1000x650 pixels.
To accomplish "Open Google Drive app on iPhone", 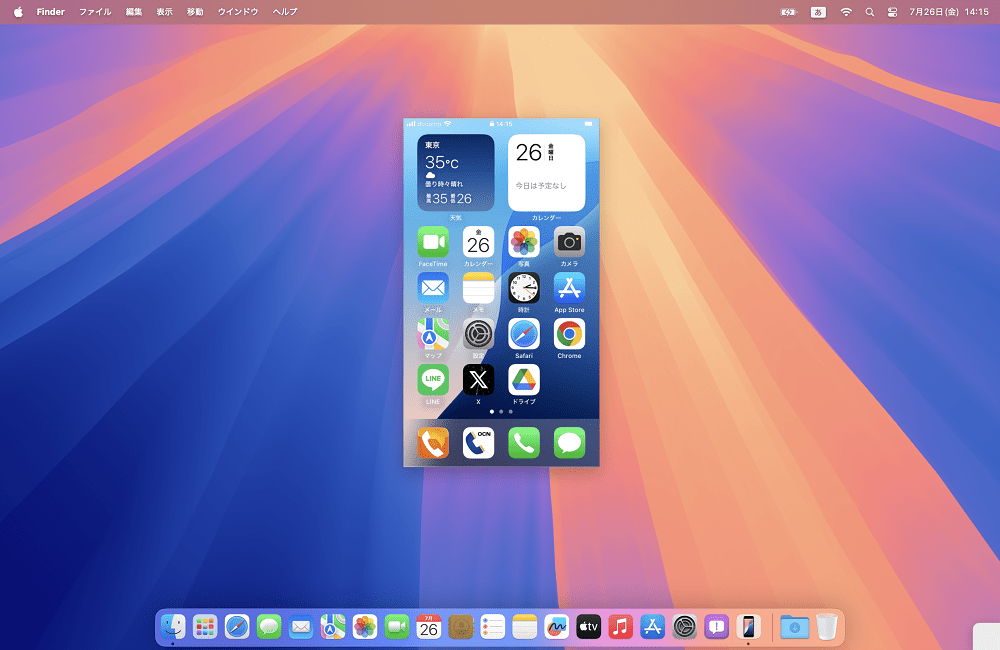I will pos(524,380).
